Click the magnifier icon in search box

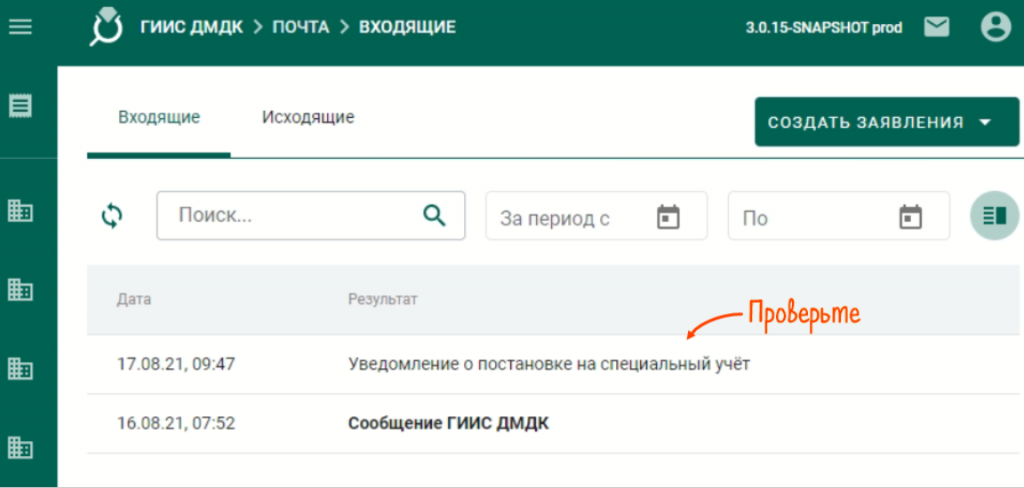point(434,216)
